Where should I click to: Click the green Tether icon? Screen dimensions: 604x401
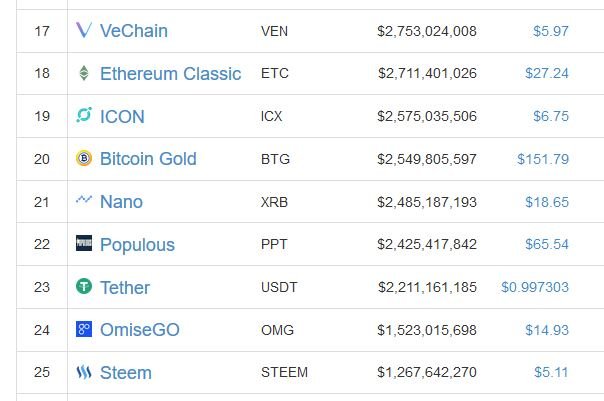pos(84,286)
